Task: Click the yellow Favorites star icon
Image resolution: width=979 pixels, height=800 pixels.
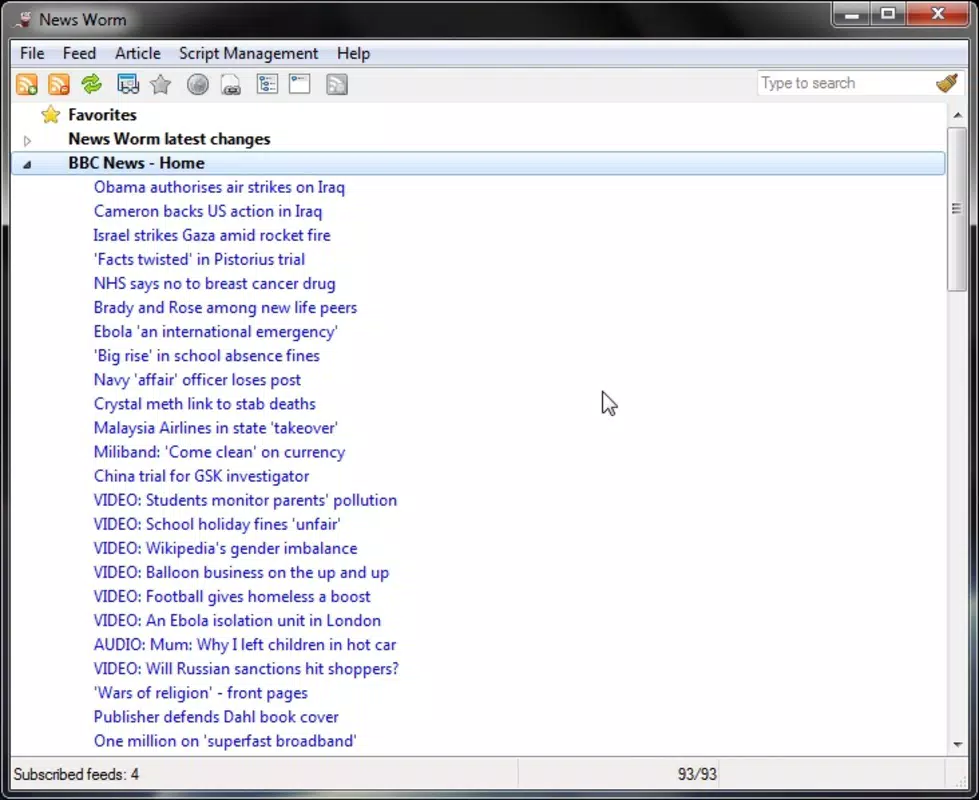Action: 51,115
